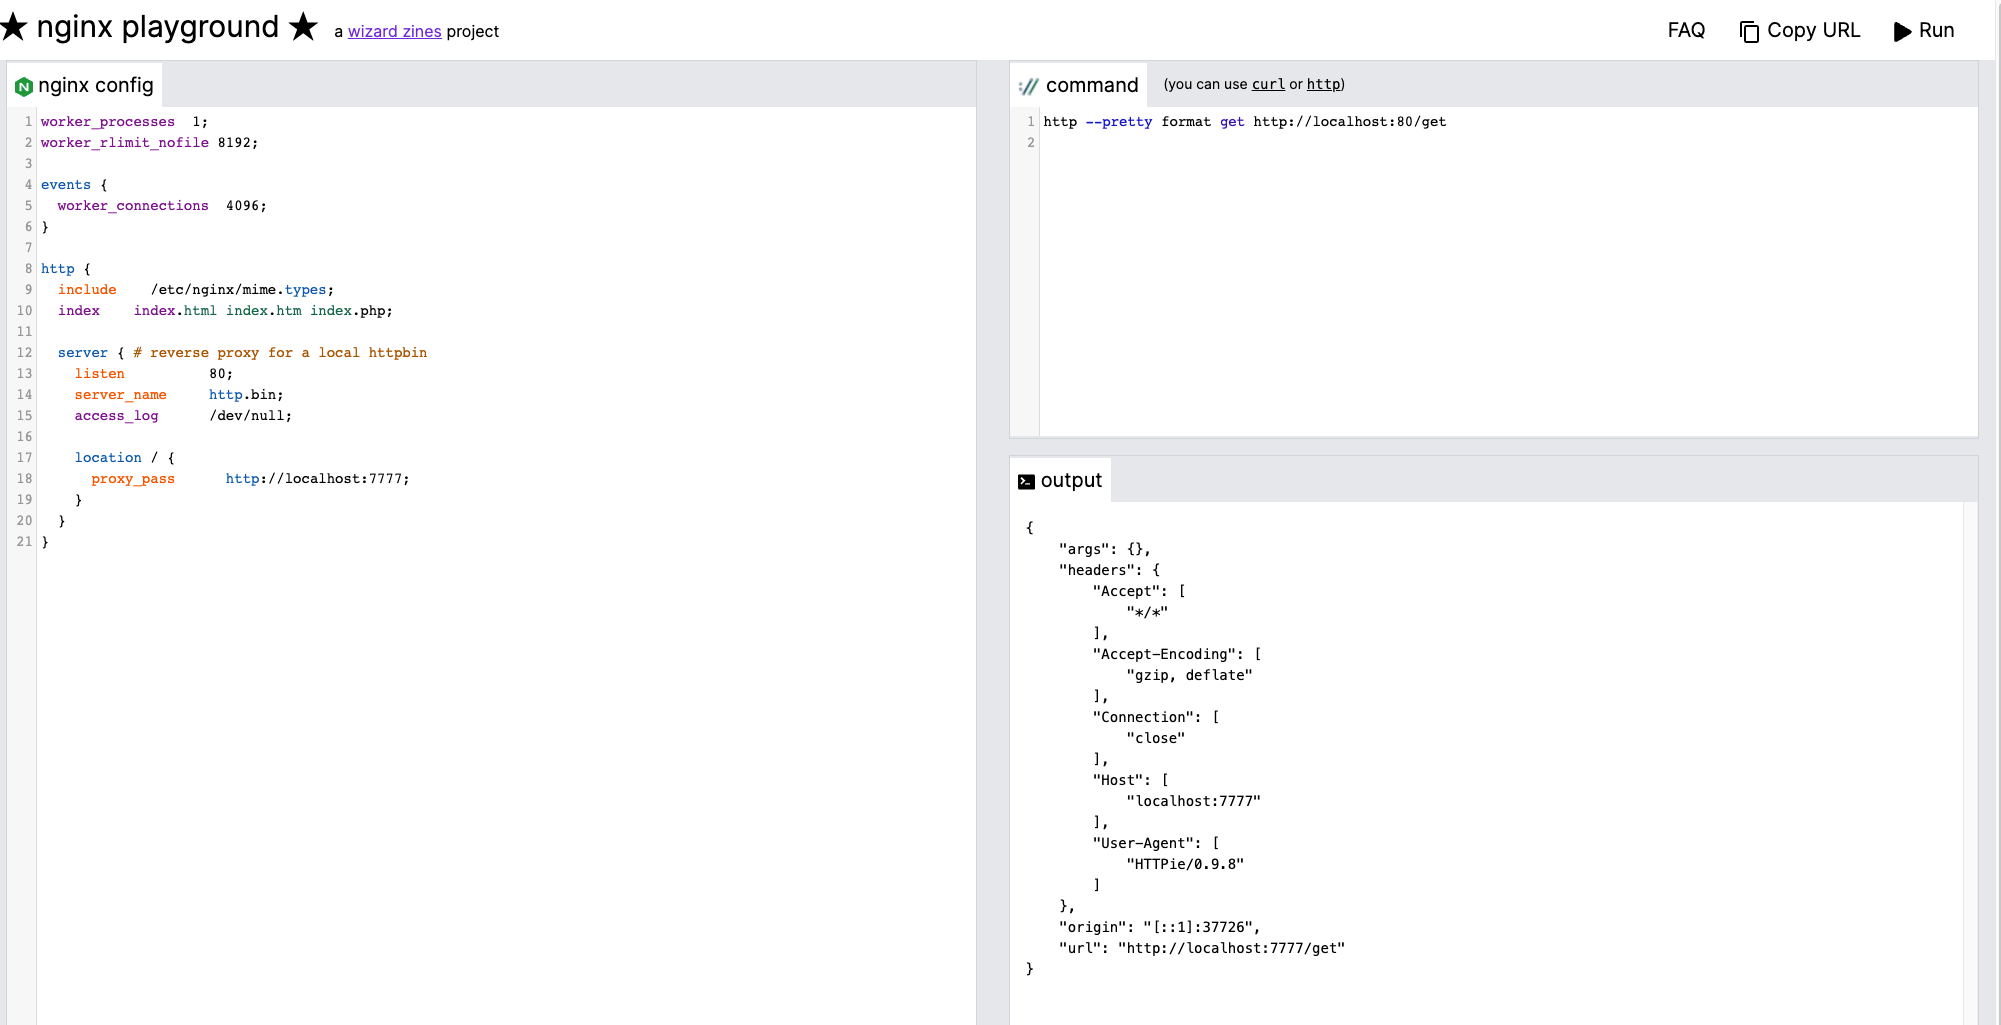Click the 'http {' block opening line

tap(66, 269)
